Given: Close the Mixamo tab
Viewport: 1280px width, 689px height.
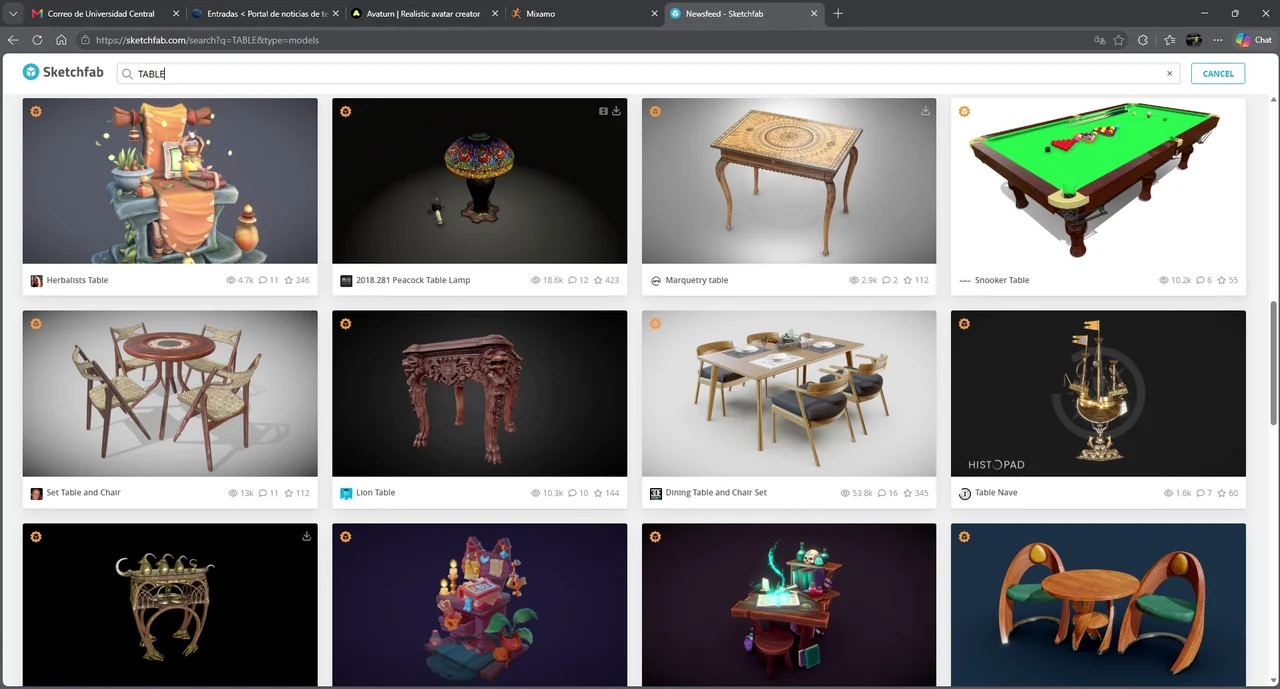Looking at the screenshot, I should click(655, 14).
